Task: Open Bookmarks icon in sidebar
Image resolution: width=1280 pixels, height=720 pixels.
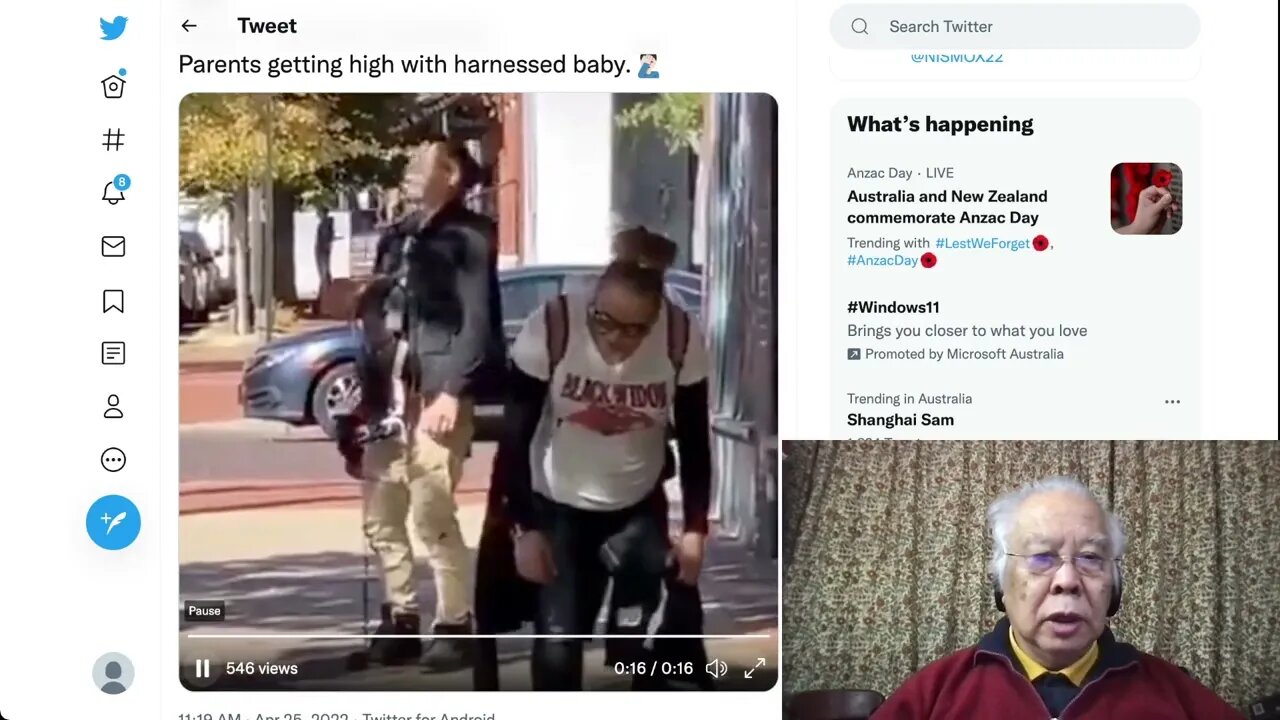Action: click(x=113, y=301)
